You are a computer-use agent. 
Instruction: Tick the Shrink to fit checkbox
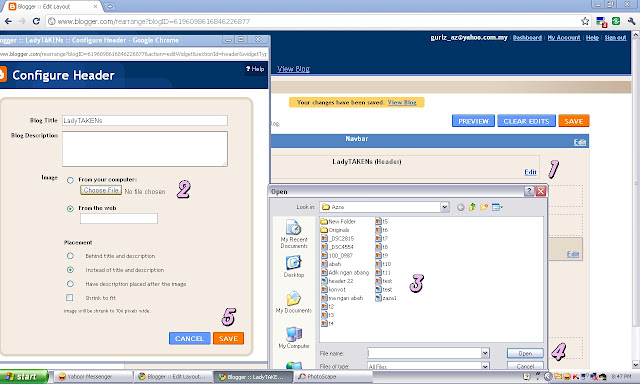[x=70, y=297]
